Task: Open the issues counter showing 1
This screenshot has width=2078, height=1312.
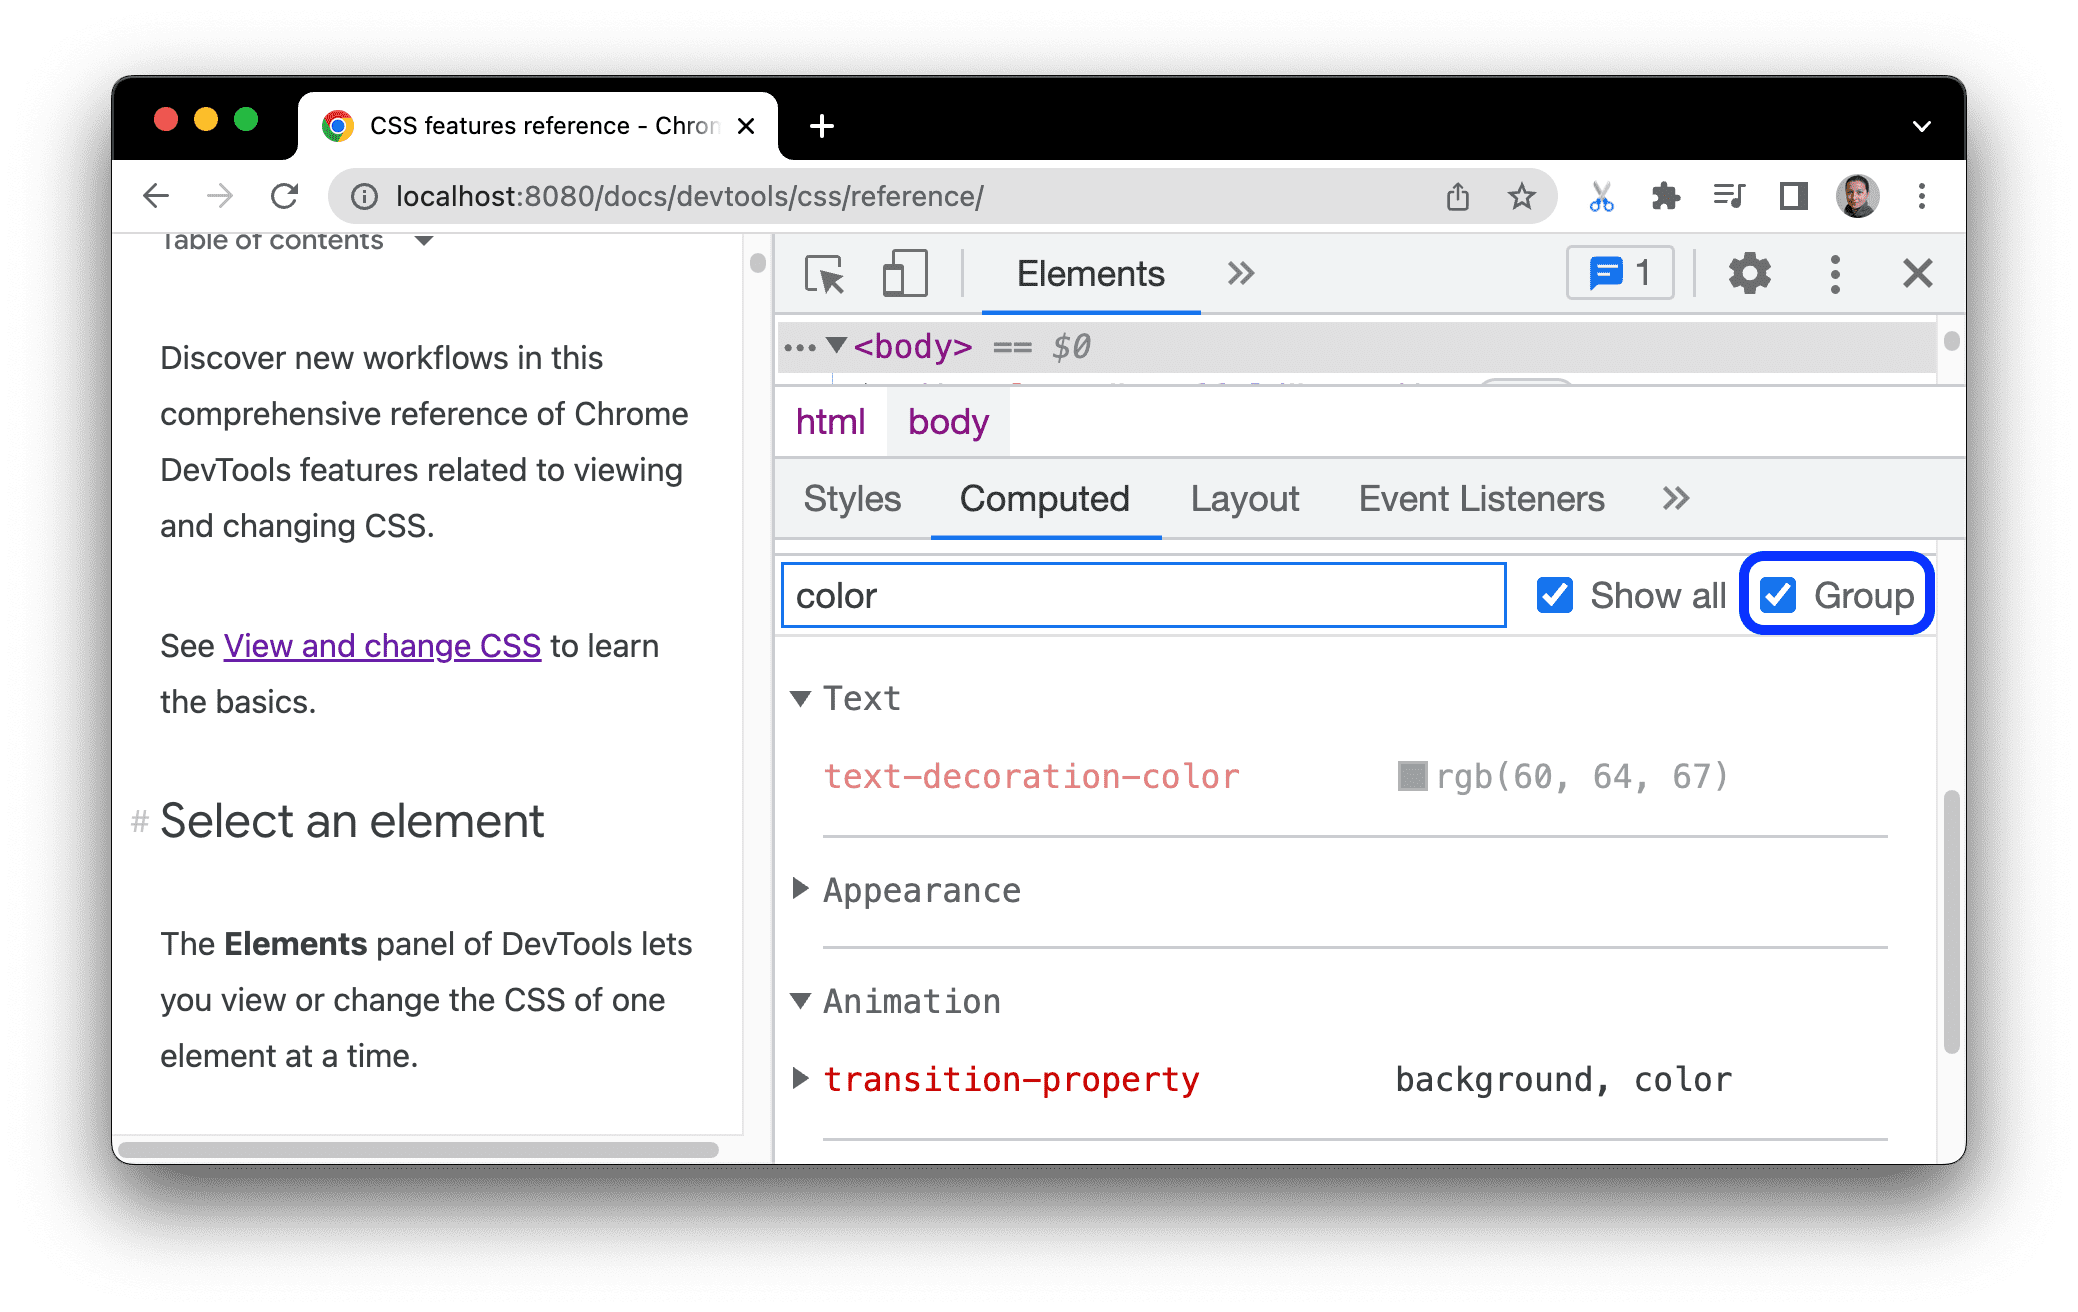Action: (x=1620, y=272)
